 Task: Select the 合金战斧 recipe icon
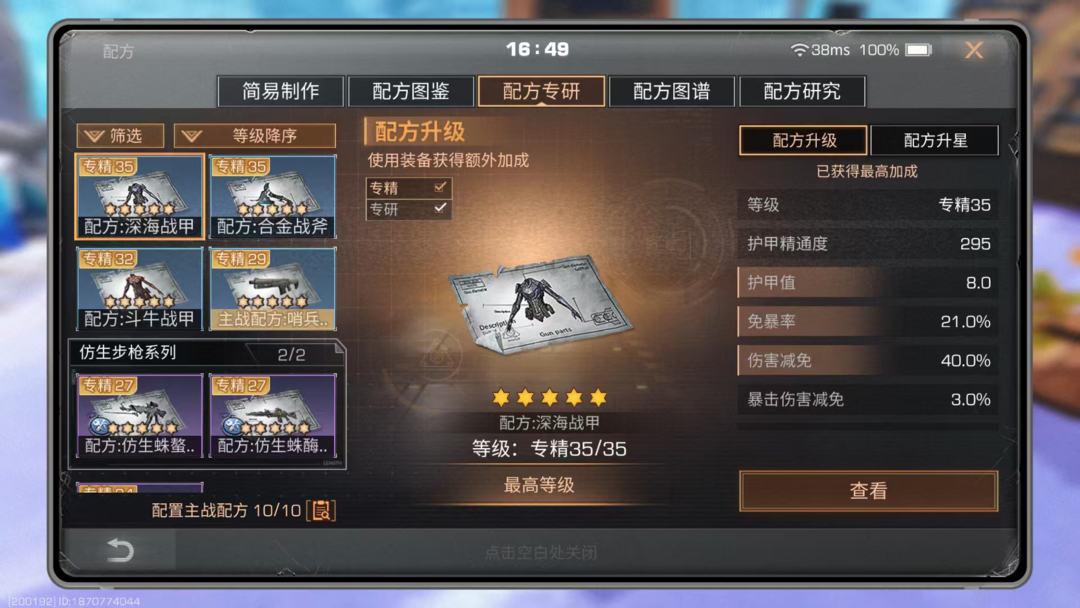click(x=273, y=196)
